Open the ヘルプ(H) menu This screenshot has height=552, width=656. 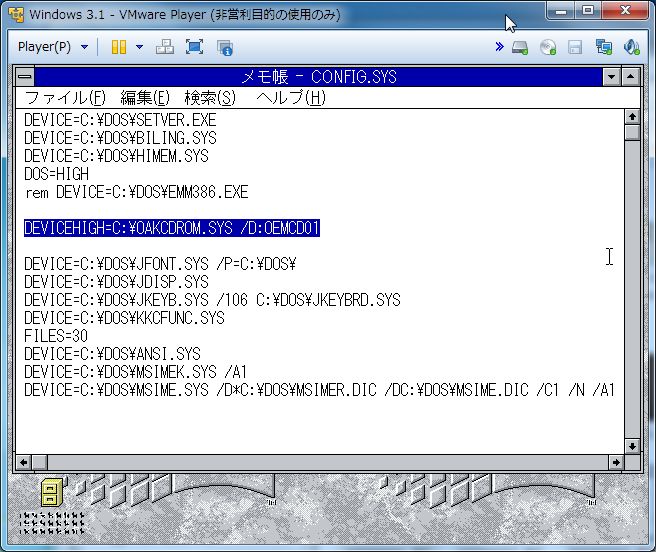(291, 98)
